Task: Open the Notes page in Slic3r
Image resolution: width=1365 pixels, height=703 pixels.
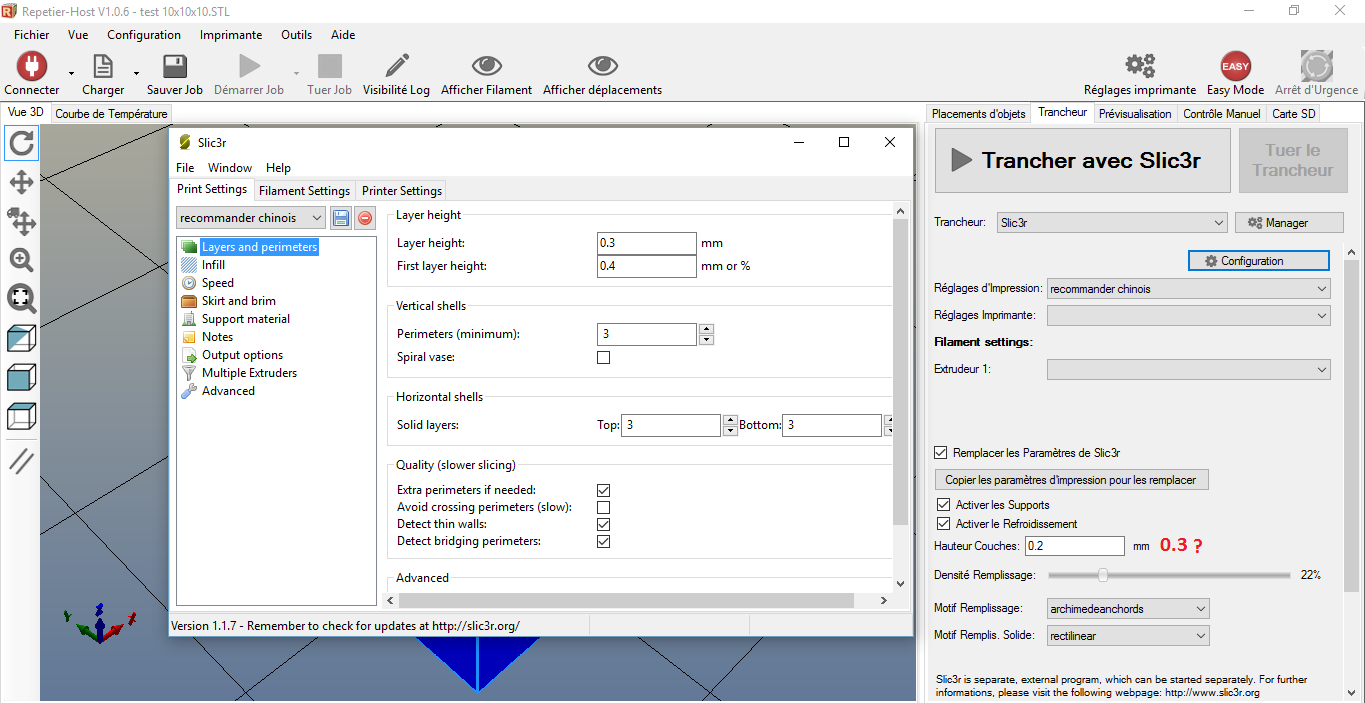Action: (217, 337)
